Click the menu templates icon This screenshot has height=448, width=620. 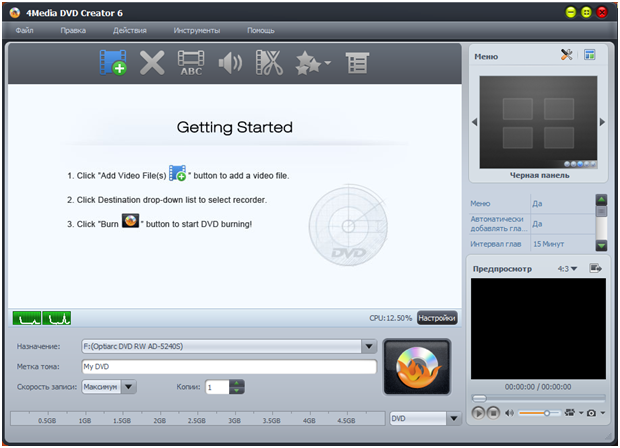[x=590, y=55]
